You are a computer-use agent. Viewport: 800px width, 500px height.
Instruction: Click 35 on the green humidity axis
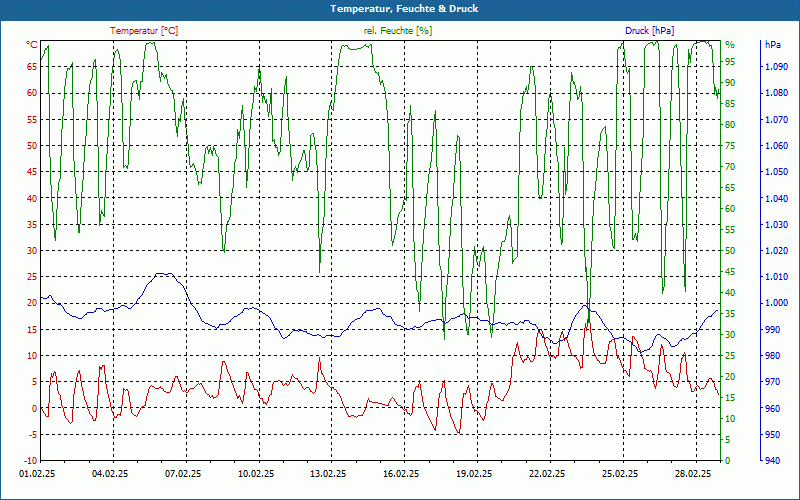click(x=730, y=314)
